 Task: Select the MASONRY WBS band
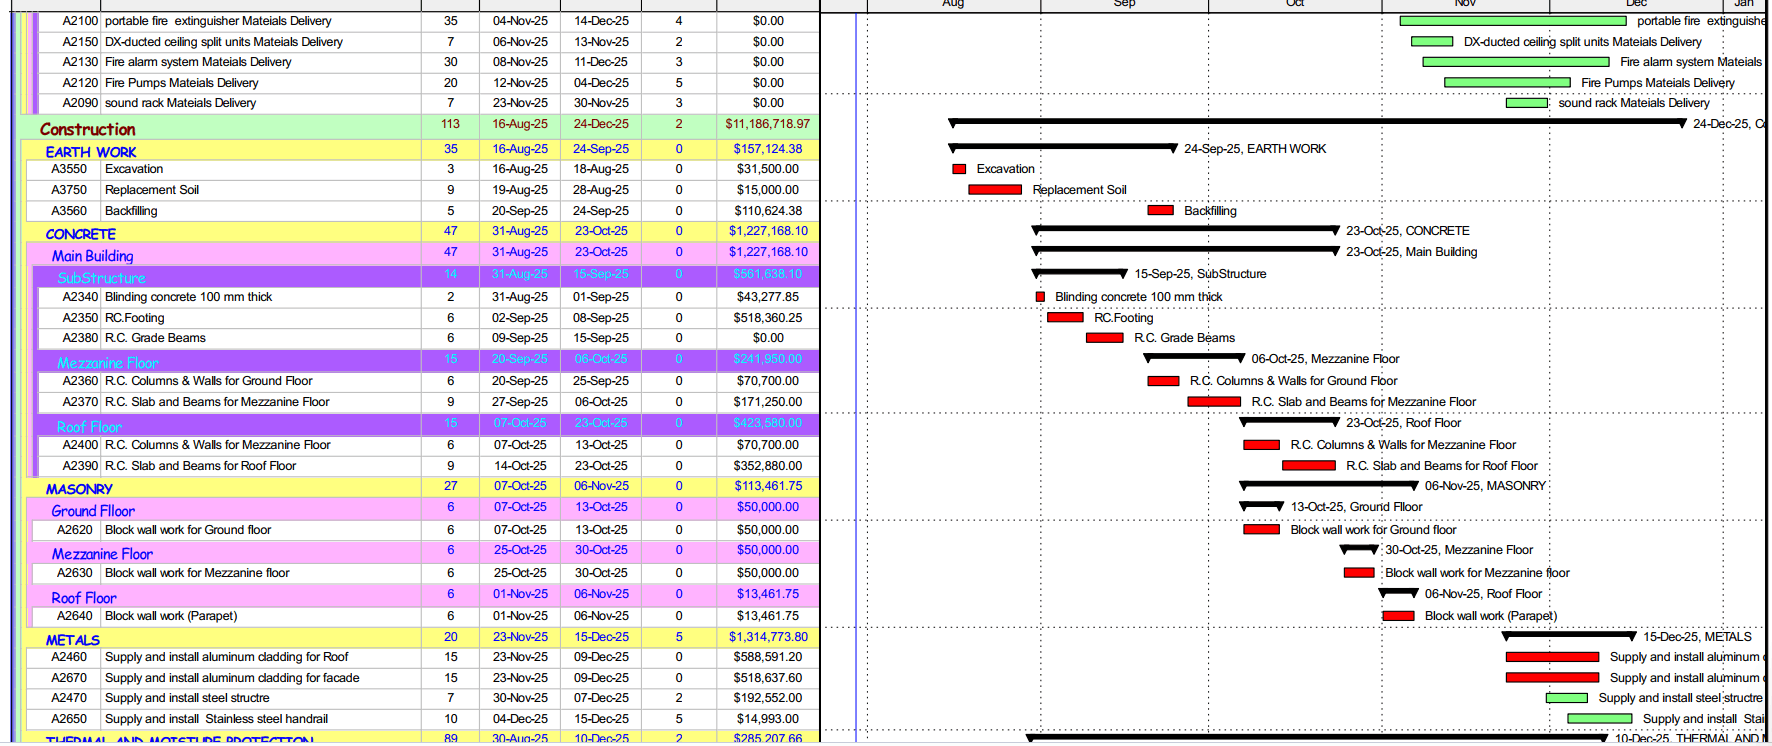(79, 489)
